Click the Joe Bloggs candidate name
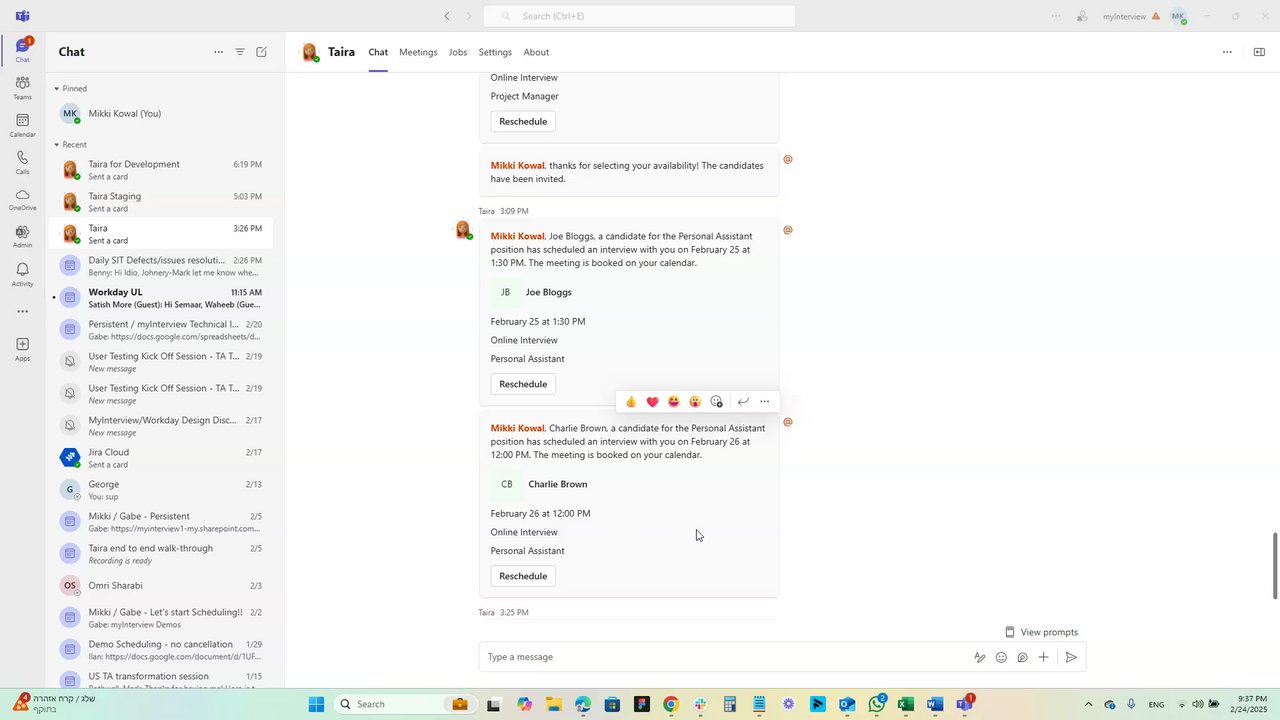This screenshot has height=720, width=1280. point(549,292)
